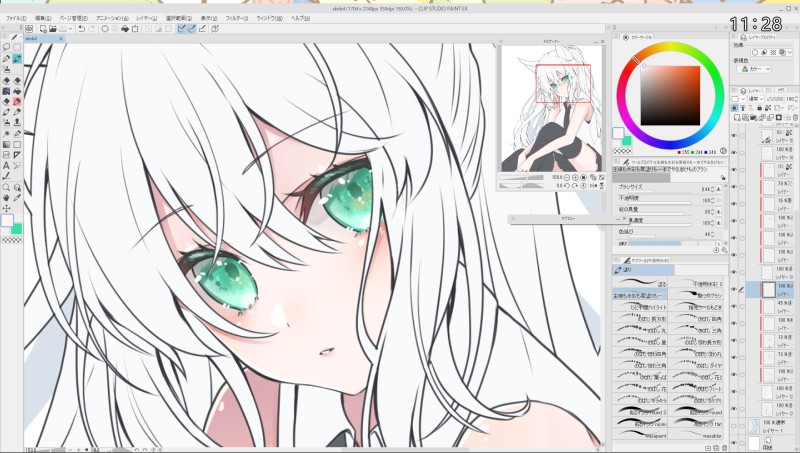Open the フィルター menu
The image size is (800, 453).
[237, 18]
